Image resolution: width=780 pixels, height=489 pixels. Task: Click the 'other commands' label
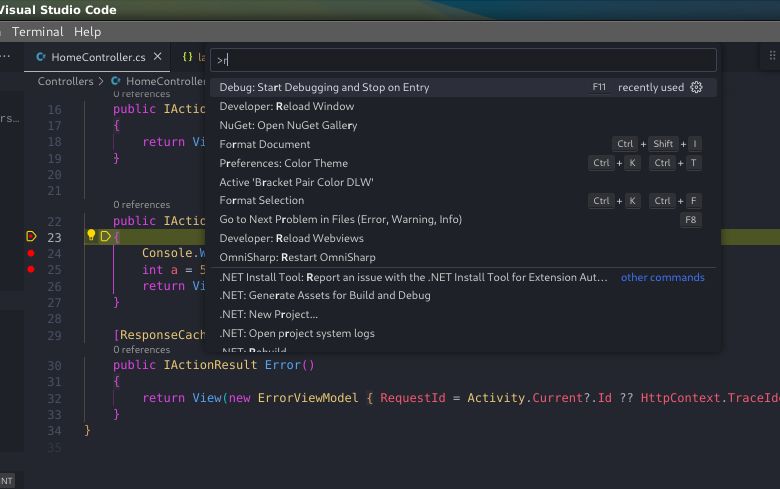click(x=662, y=277)
